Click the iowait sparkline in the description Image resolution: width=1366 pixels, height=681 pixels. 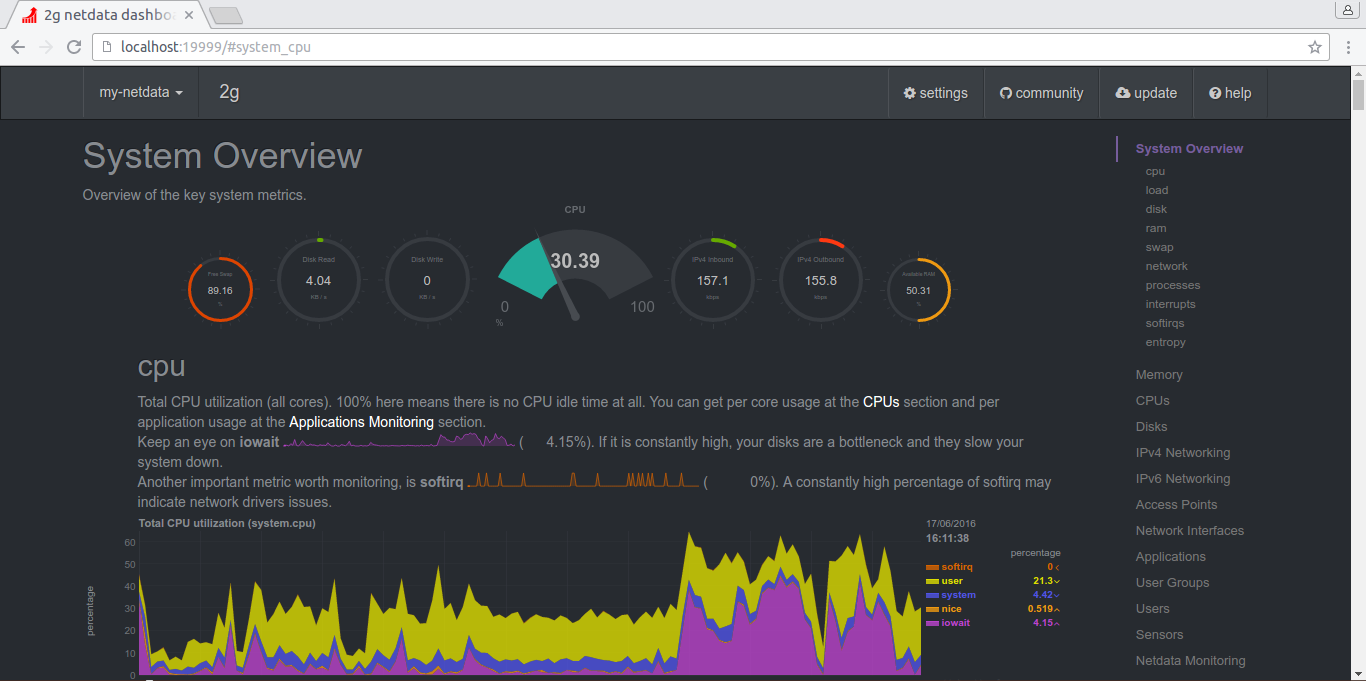point(400,441)
